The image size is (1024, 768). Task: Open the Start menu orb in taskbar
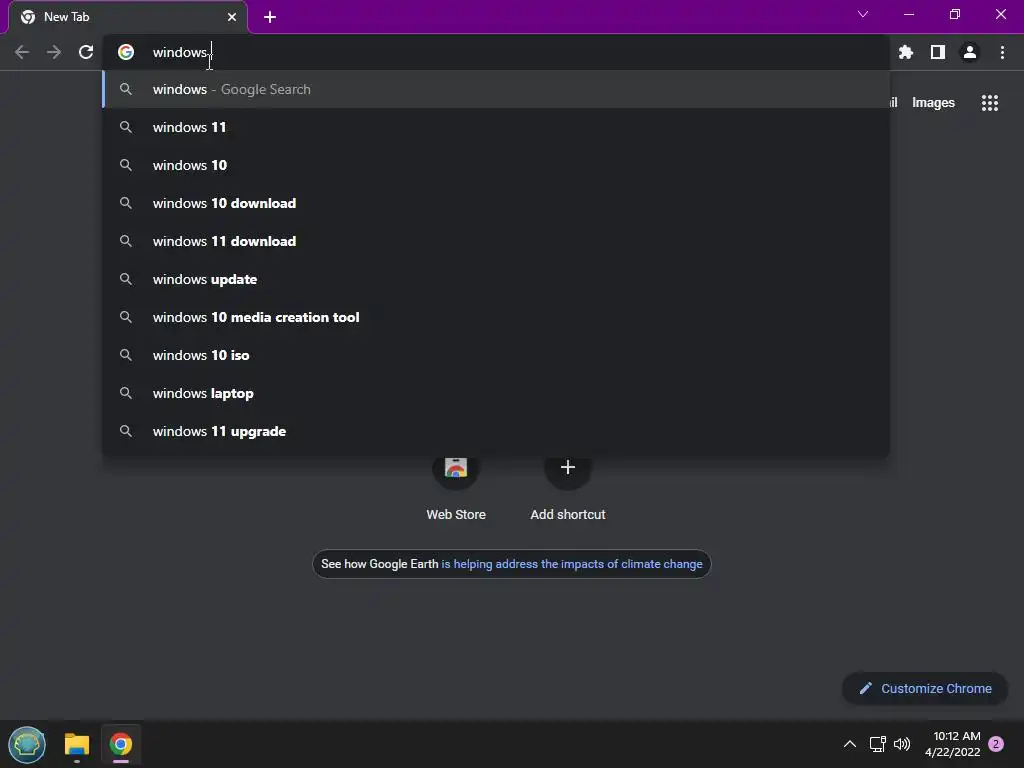(27, 744)
